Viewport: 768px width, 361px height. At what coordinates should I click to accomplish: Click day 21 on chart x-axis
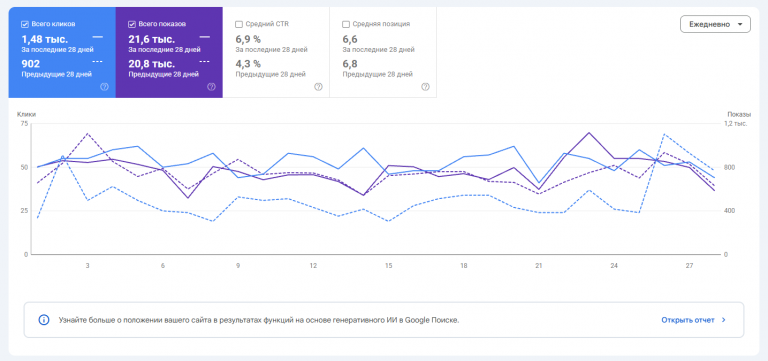(x=539, y=265)
